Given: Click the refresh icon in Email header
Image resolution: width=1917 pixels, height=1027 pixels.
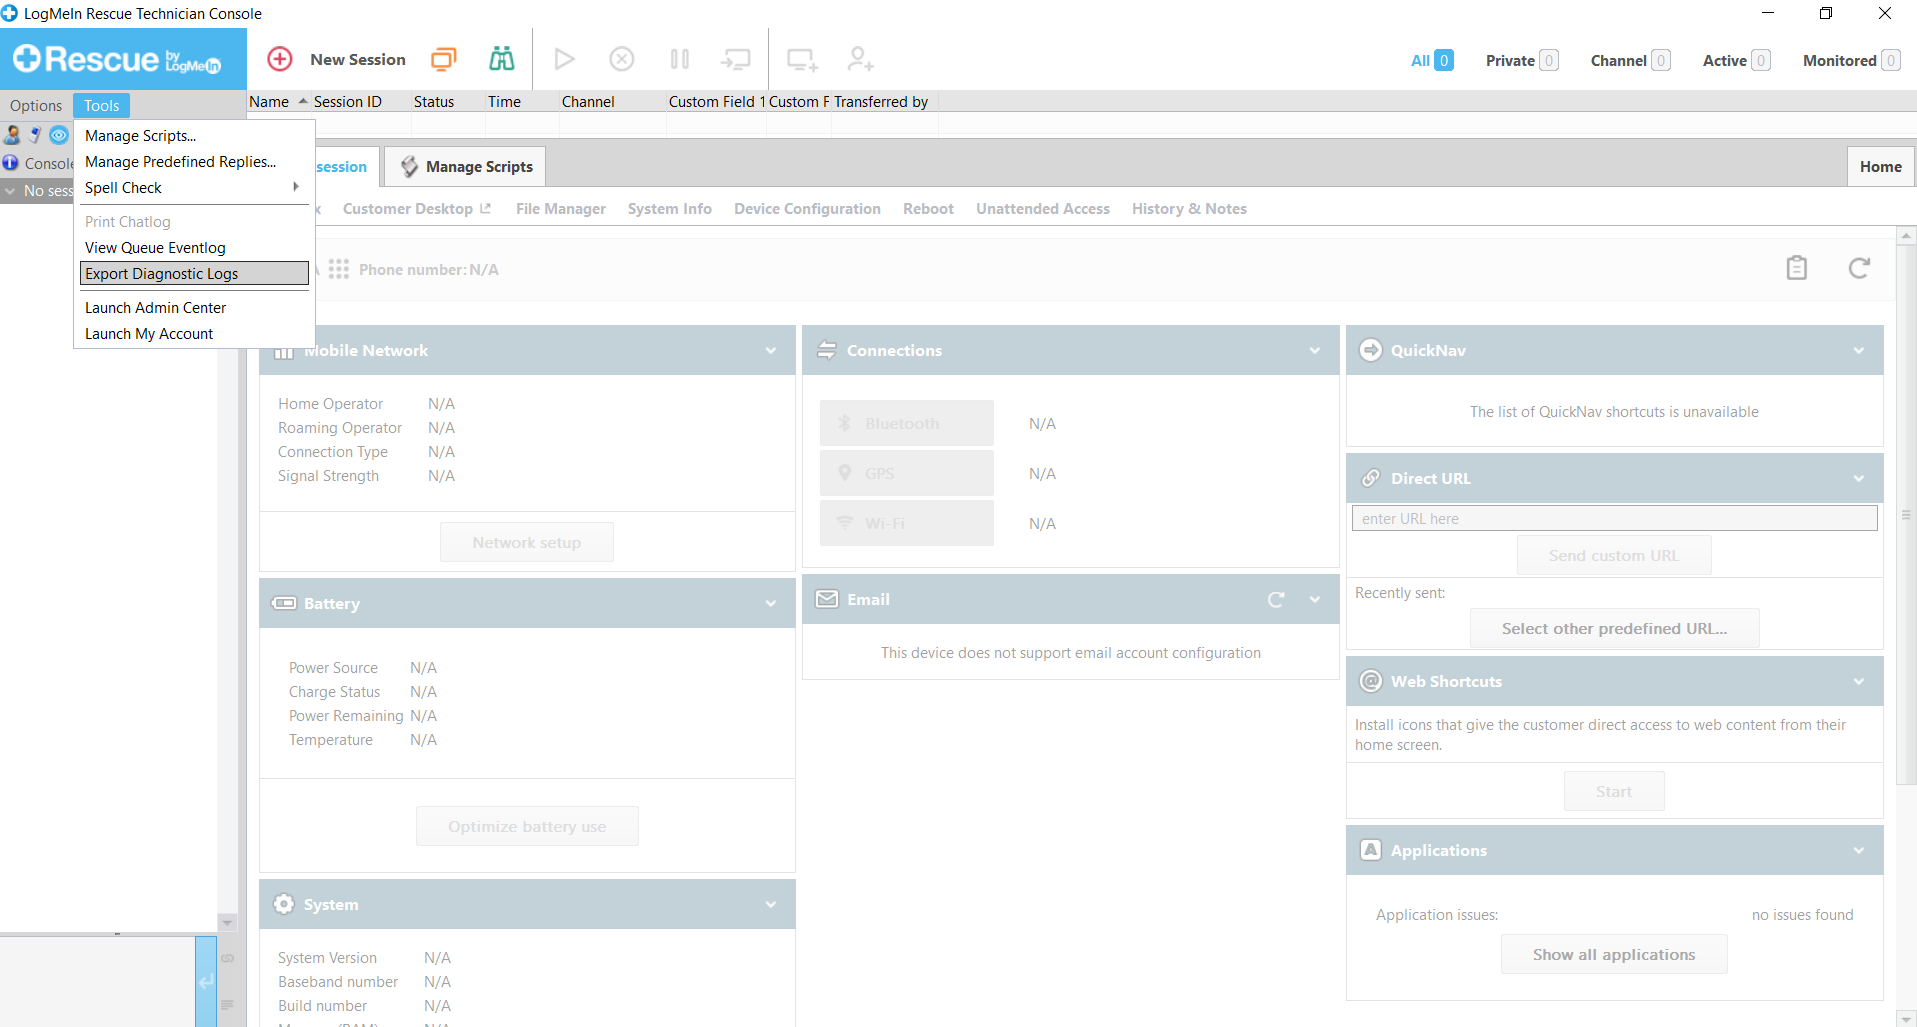Looking at the screenshot, I should pos(1276,600).
